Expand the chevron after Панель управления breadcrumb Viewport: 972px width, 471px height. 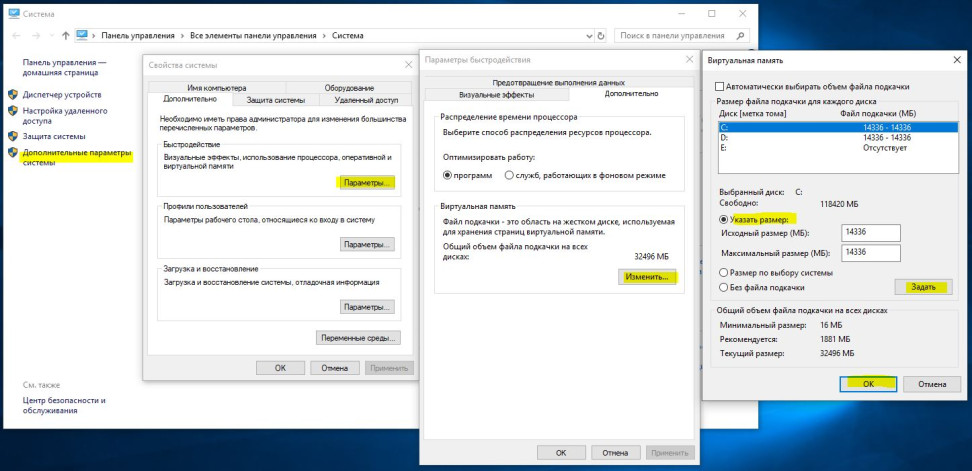(182, 36)
